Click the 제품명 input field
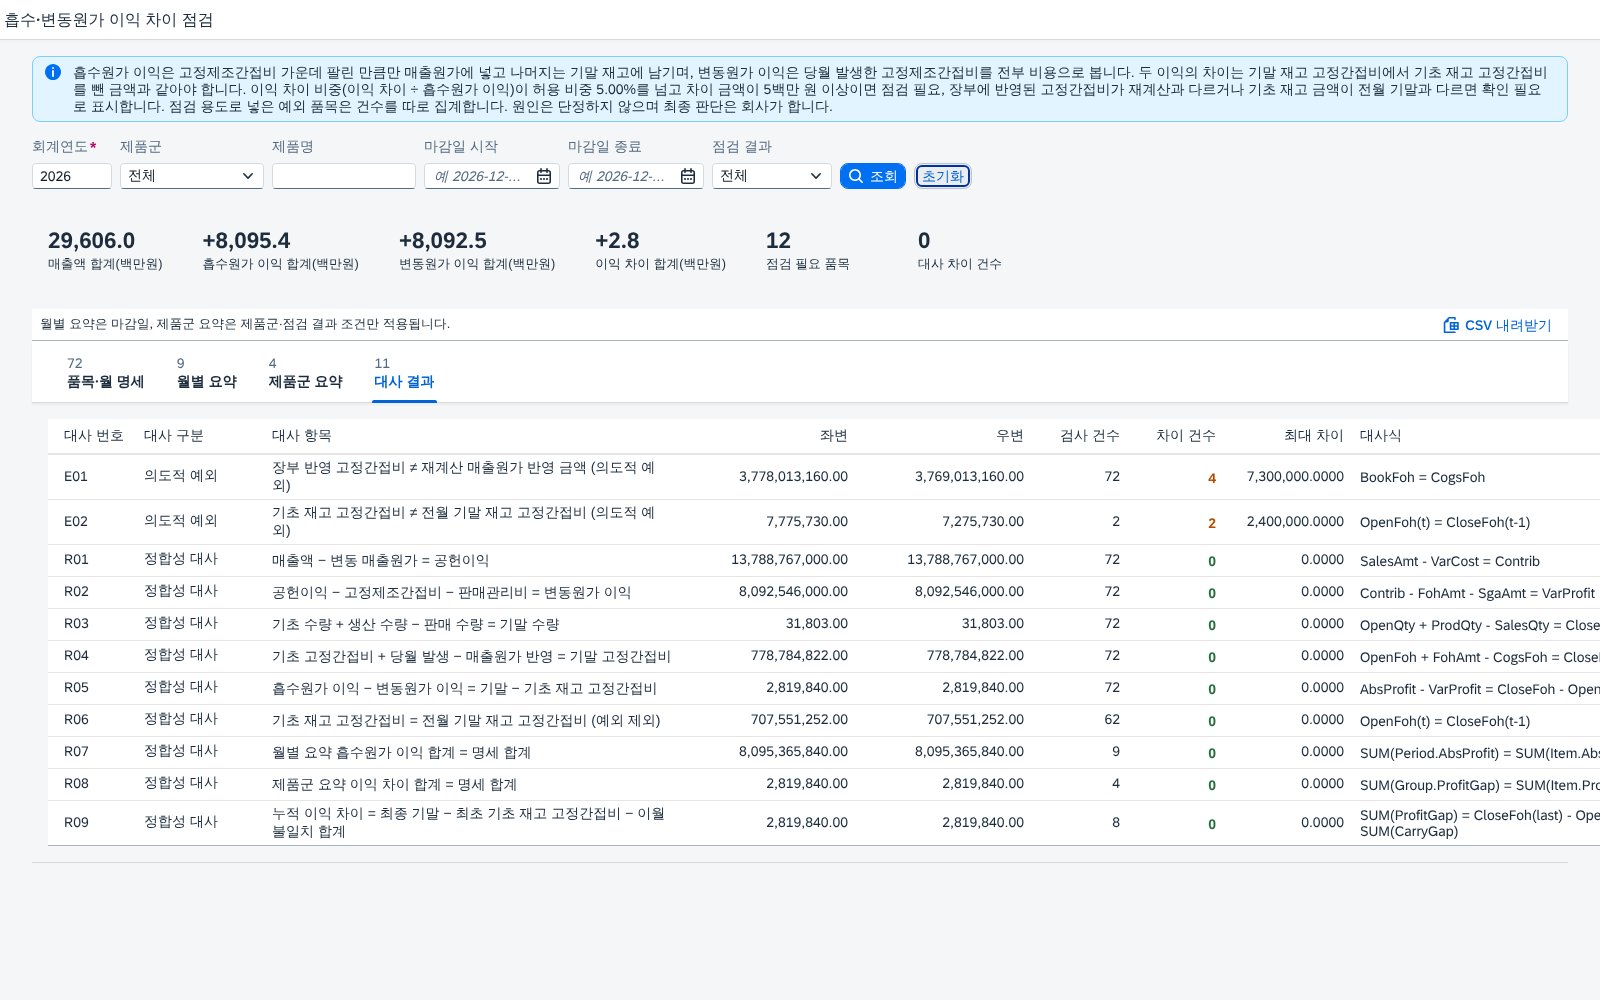1600x1000 pixels. pyautogui.click(x=344, y=176)
